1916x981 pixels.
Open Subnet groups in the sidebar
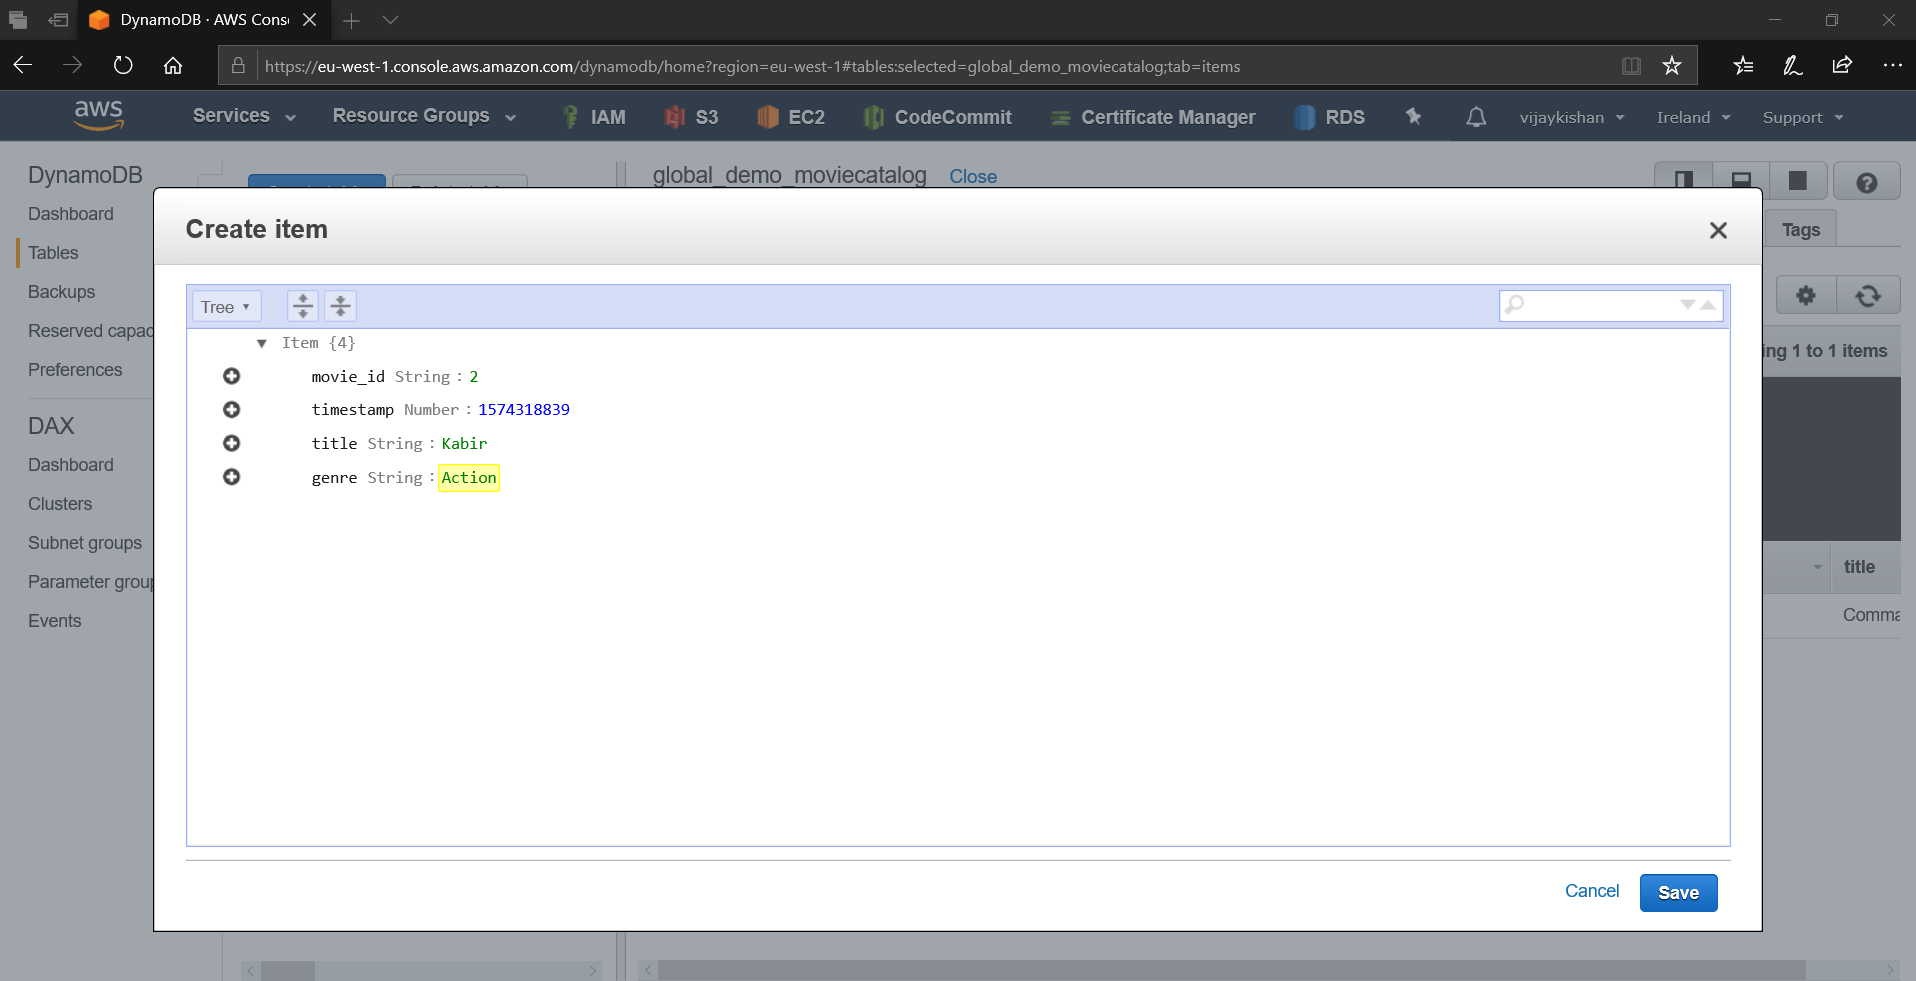coord(85,543)
